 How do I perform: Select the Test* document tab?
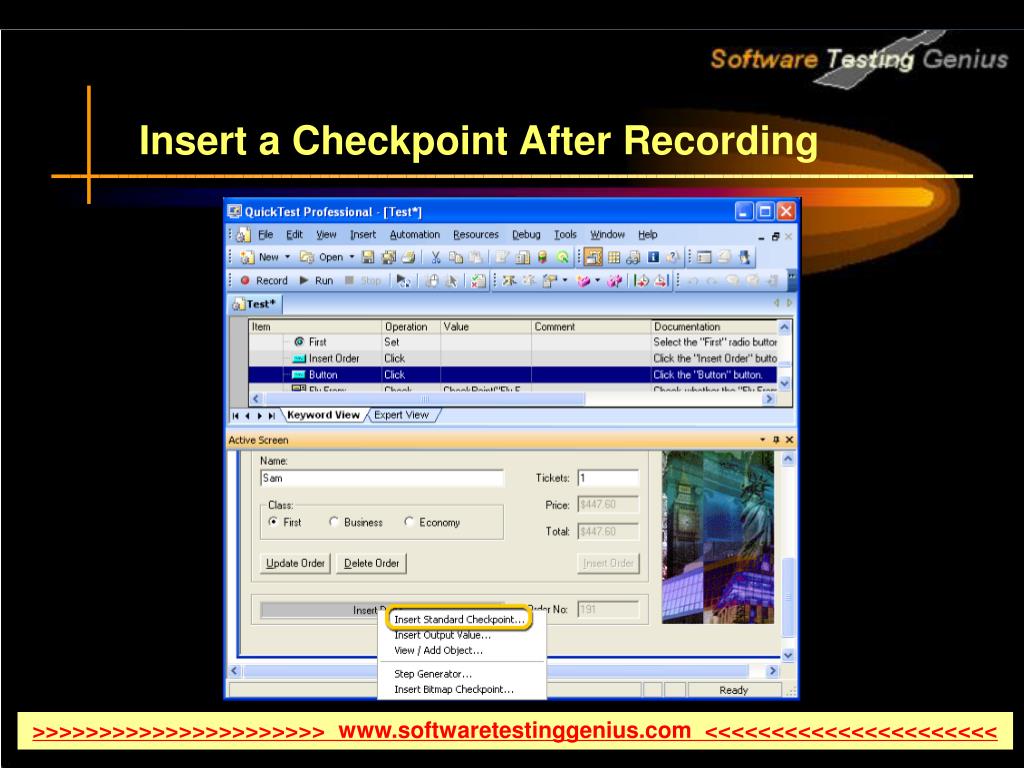(x=255, y=304)
